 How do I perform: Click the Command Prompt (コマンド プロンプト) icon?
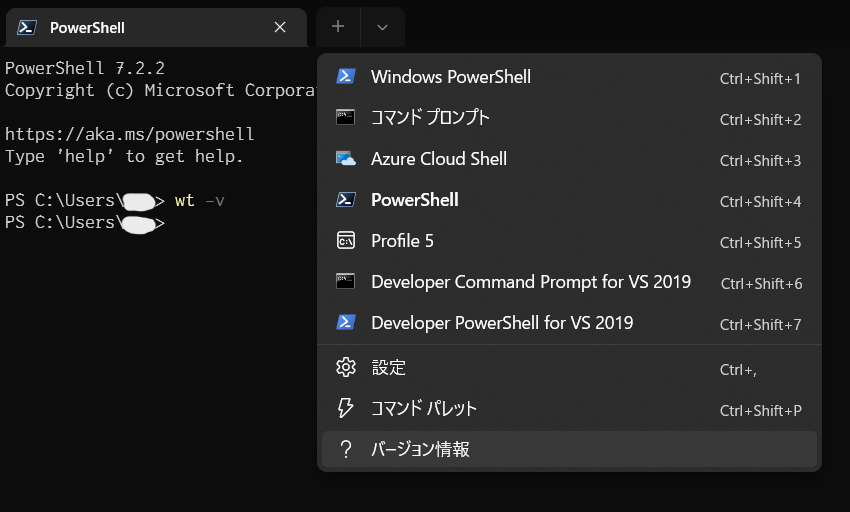point(346,118)
